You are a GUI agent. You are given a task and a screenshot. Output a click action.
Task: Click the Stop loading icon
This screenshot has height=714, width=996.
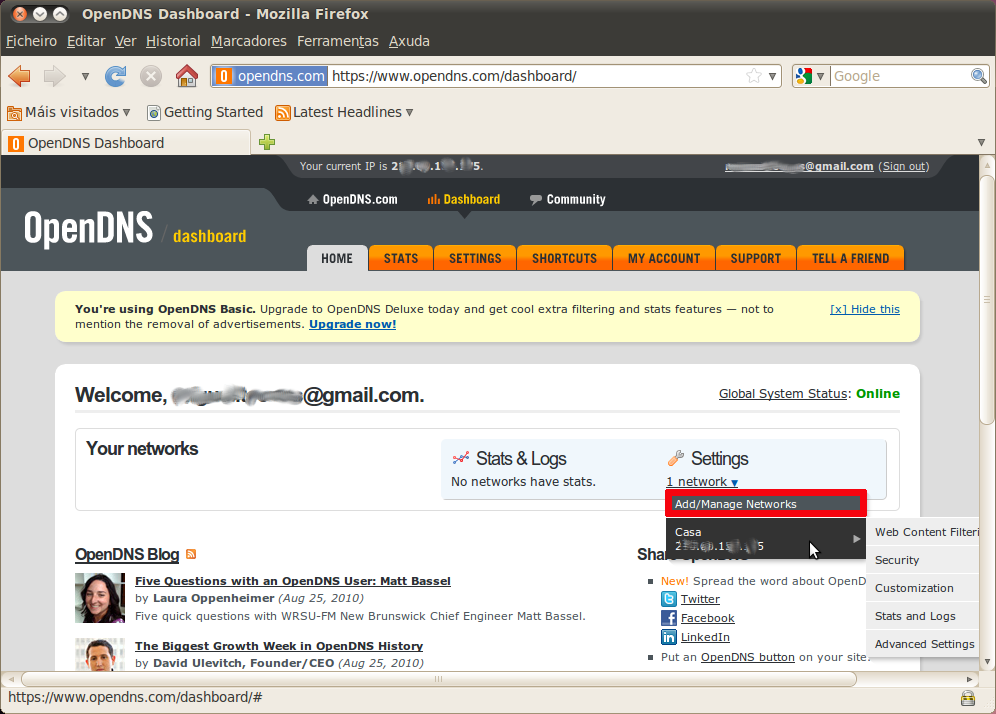pyautogui.click(x=151, y=76)
